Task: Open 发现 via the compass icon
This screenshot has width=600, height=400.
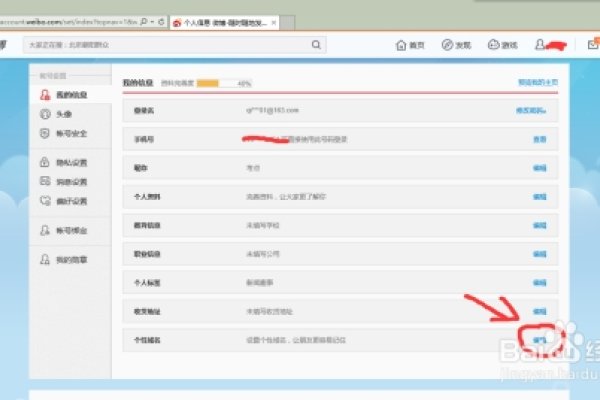Action: click(x=447, y=45)
